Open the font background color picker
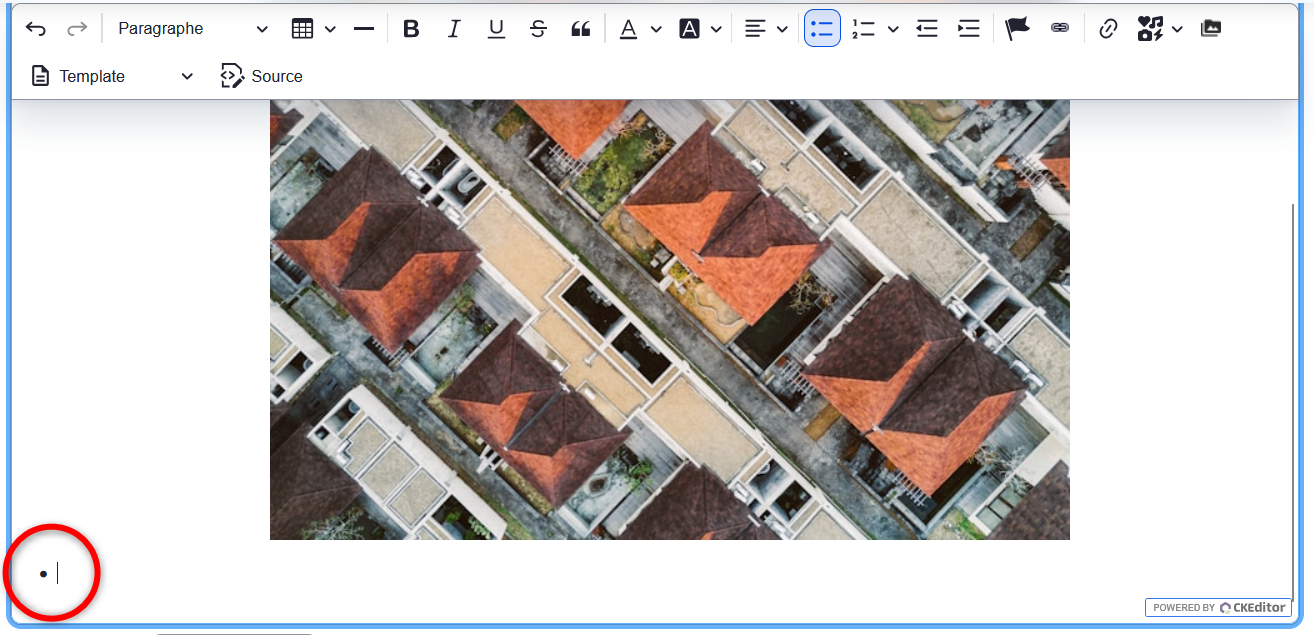Viewport: 1314px width, 635px height. tap(689, 29)
